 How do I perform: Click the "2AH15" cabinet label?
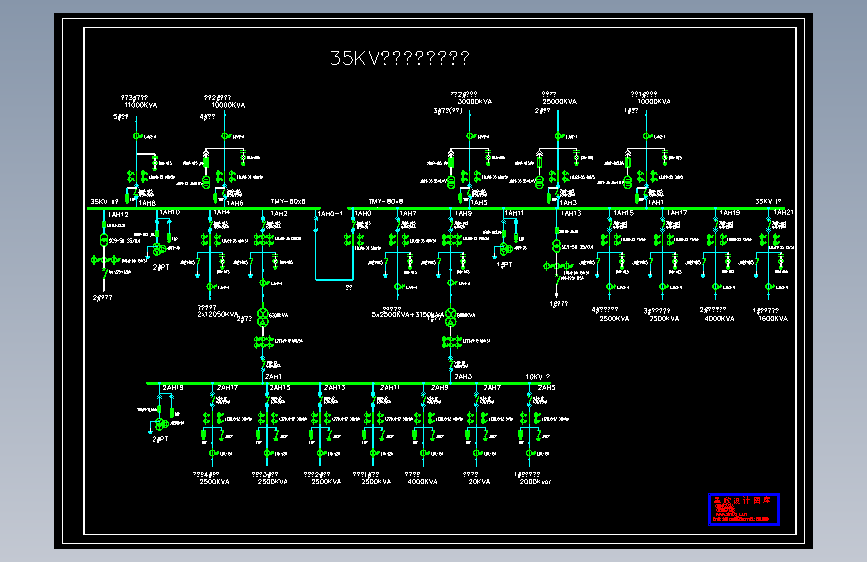[280, 388]
